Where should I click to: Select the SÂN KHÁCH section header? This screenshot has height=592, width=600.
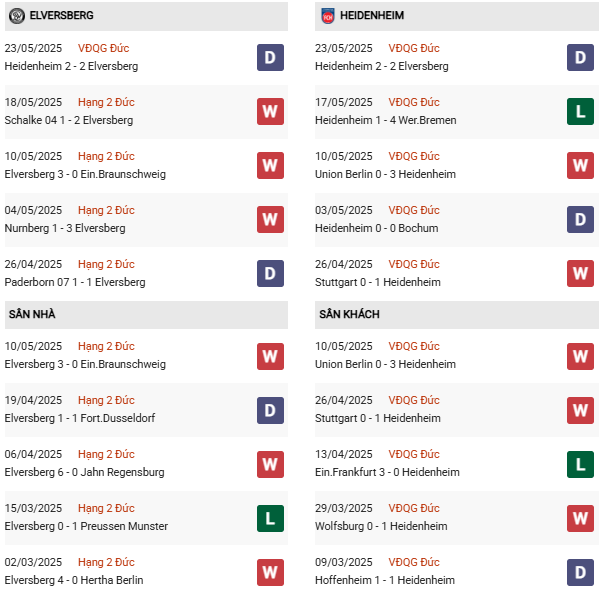pos(349,314)
